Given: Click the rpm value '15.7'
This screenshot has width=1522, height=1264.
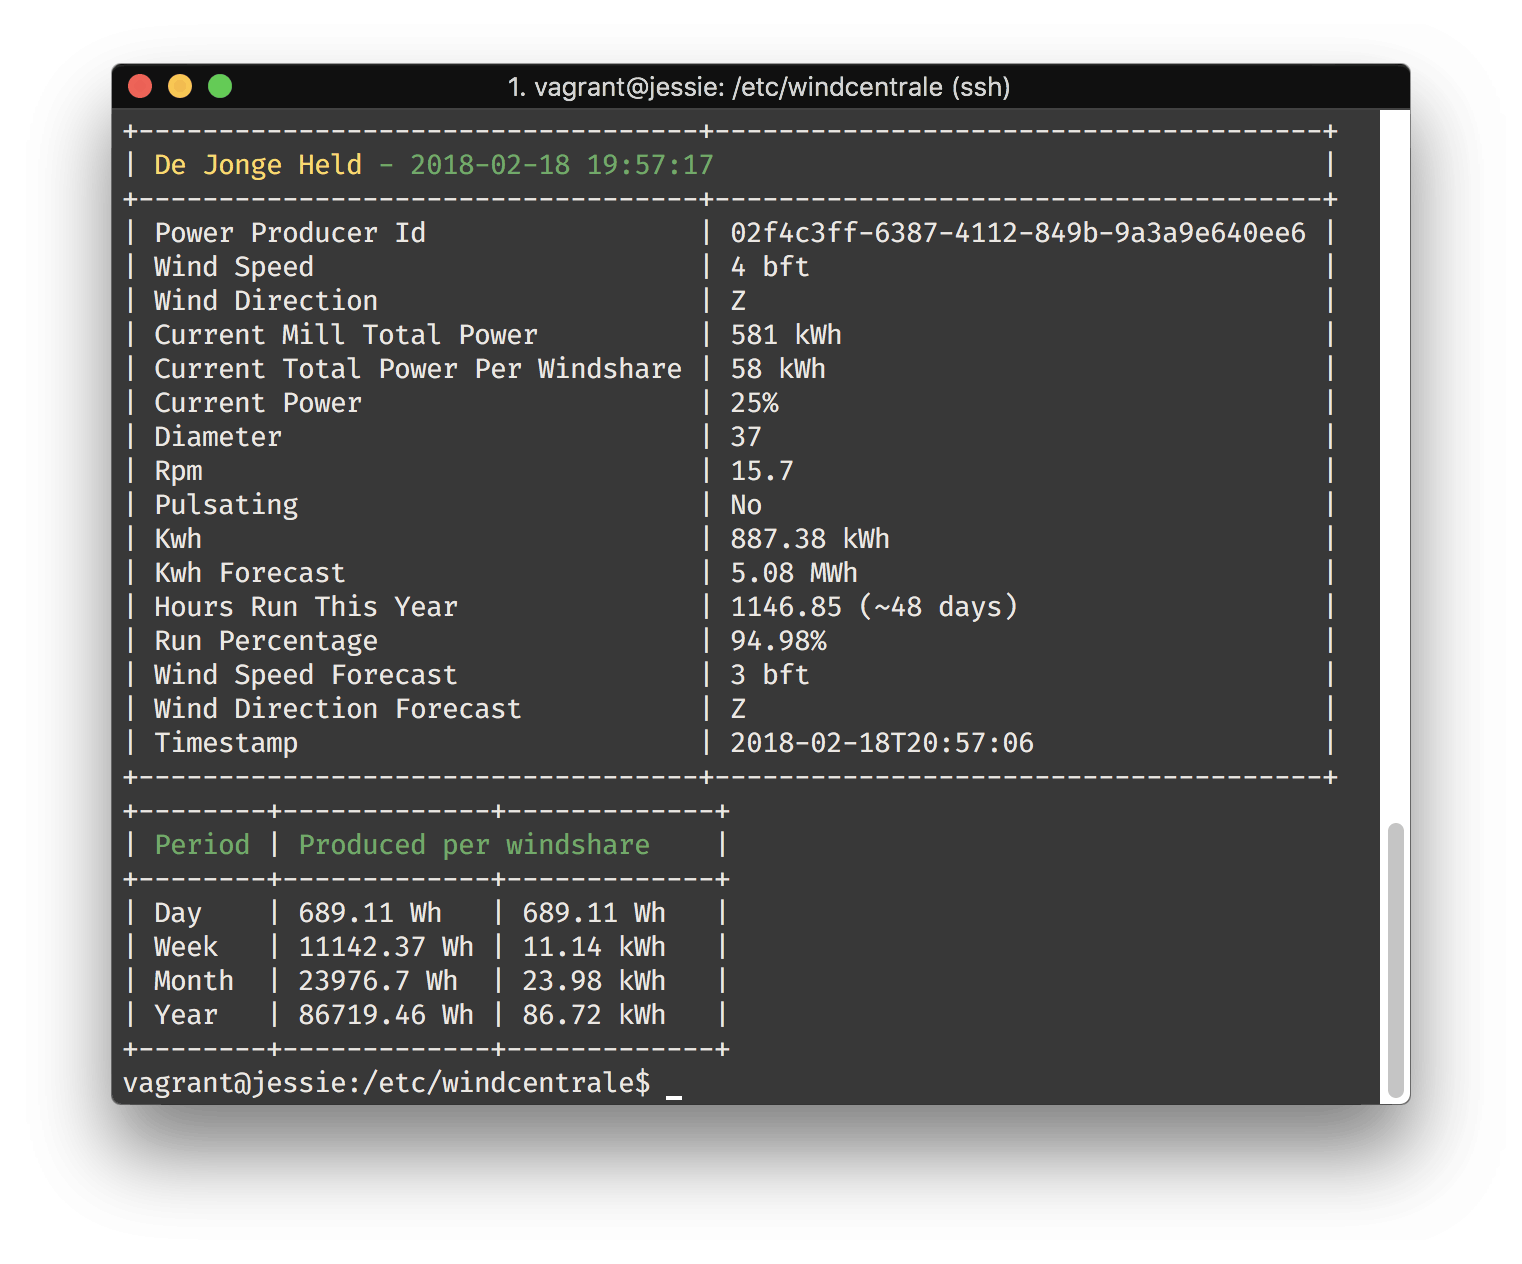Looking at the screenshot, I should [762, 471].
